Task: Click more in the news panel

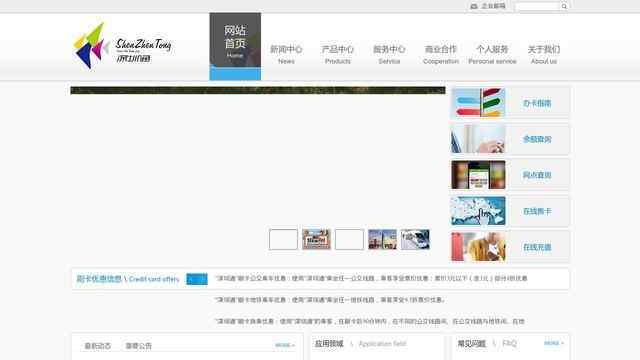Action: click(x=284, y=345)
